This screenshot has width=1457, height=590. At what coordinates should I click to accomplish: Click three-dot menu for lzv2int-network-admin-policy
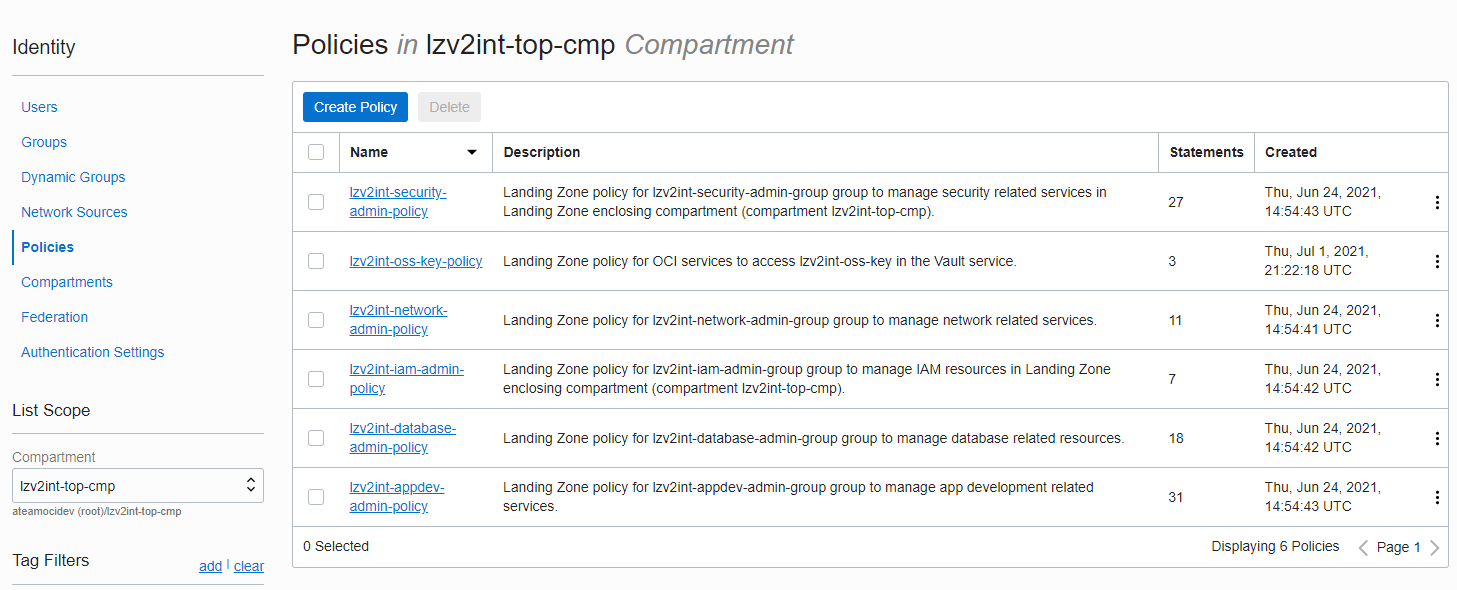coord(1437,320)
